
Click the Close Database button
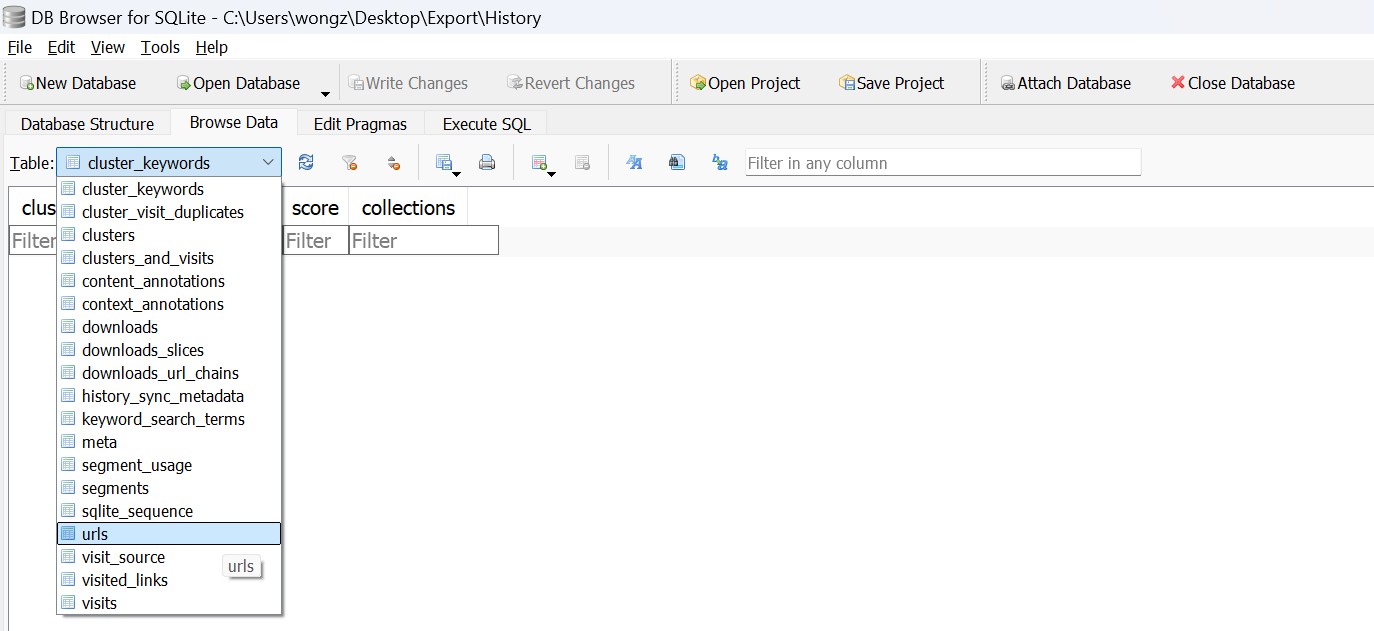tap(1232, 83)
